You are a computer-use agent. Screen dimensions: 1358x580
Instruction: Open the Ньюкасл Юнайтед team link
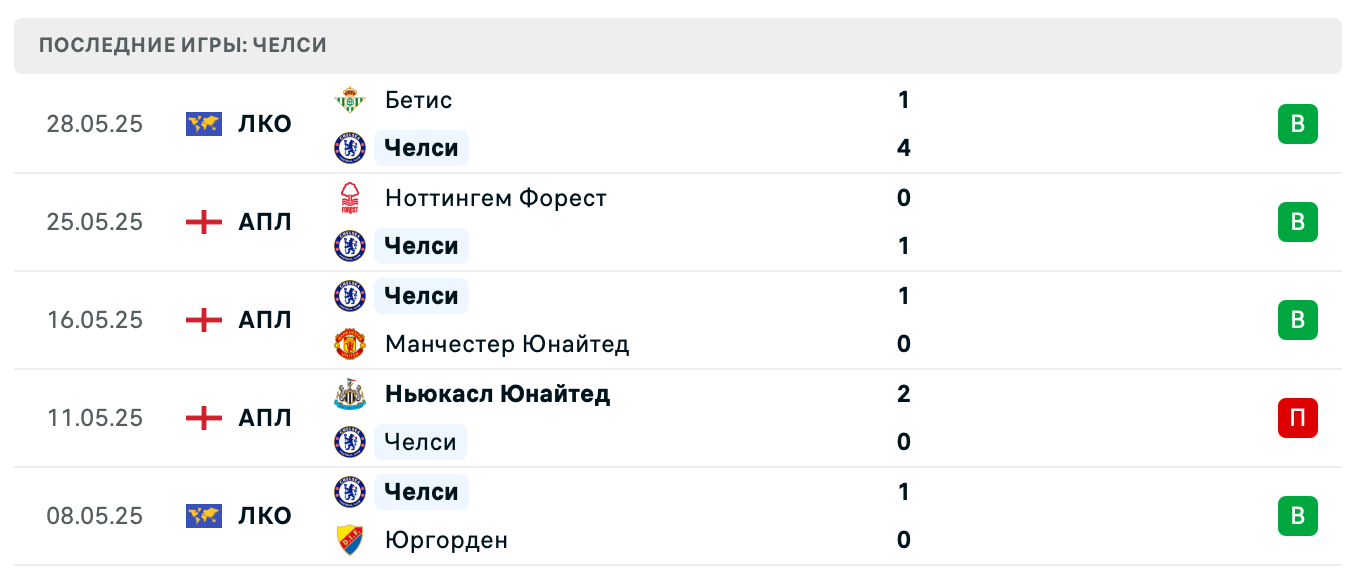(x=497, y=394)
